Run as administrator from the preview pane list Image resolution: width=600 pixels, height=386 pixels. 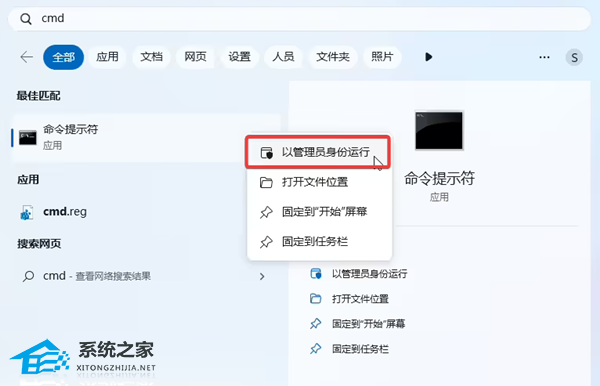369,274
